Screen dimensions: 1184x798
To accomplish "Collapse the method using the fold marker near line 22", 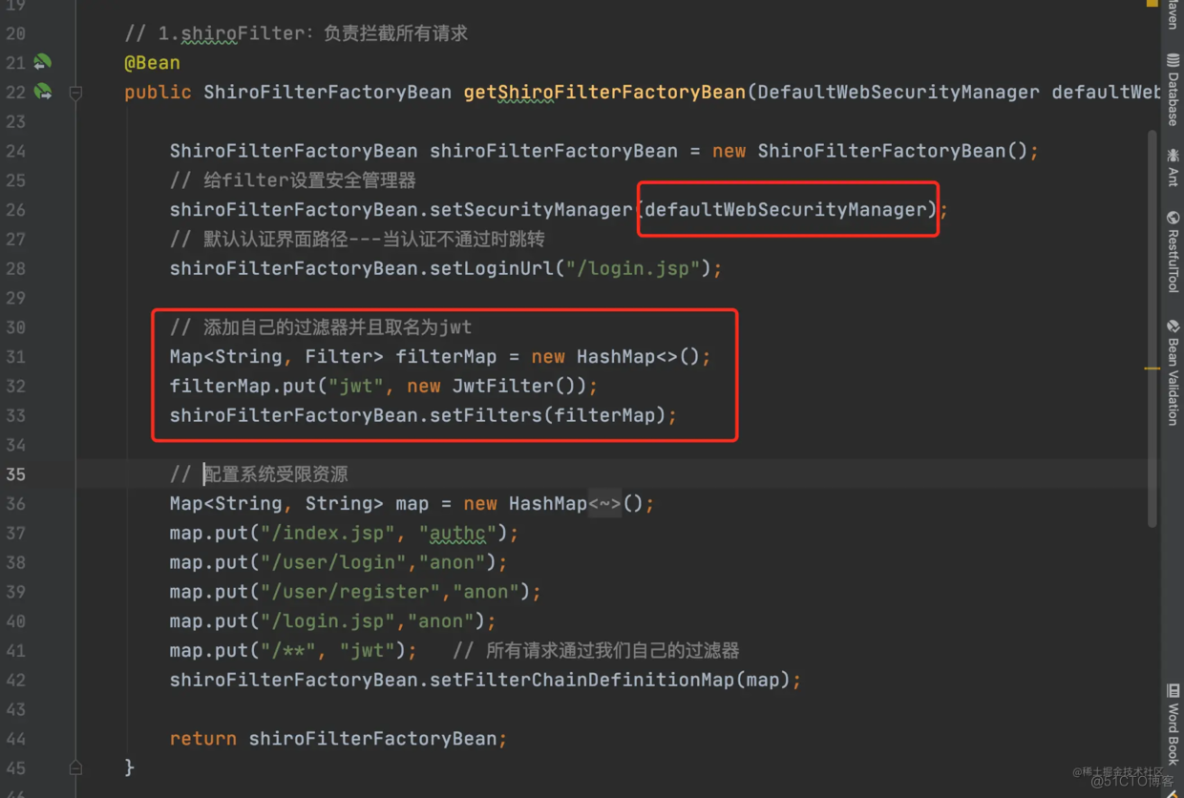I will pos(75,92).
